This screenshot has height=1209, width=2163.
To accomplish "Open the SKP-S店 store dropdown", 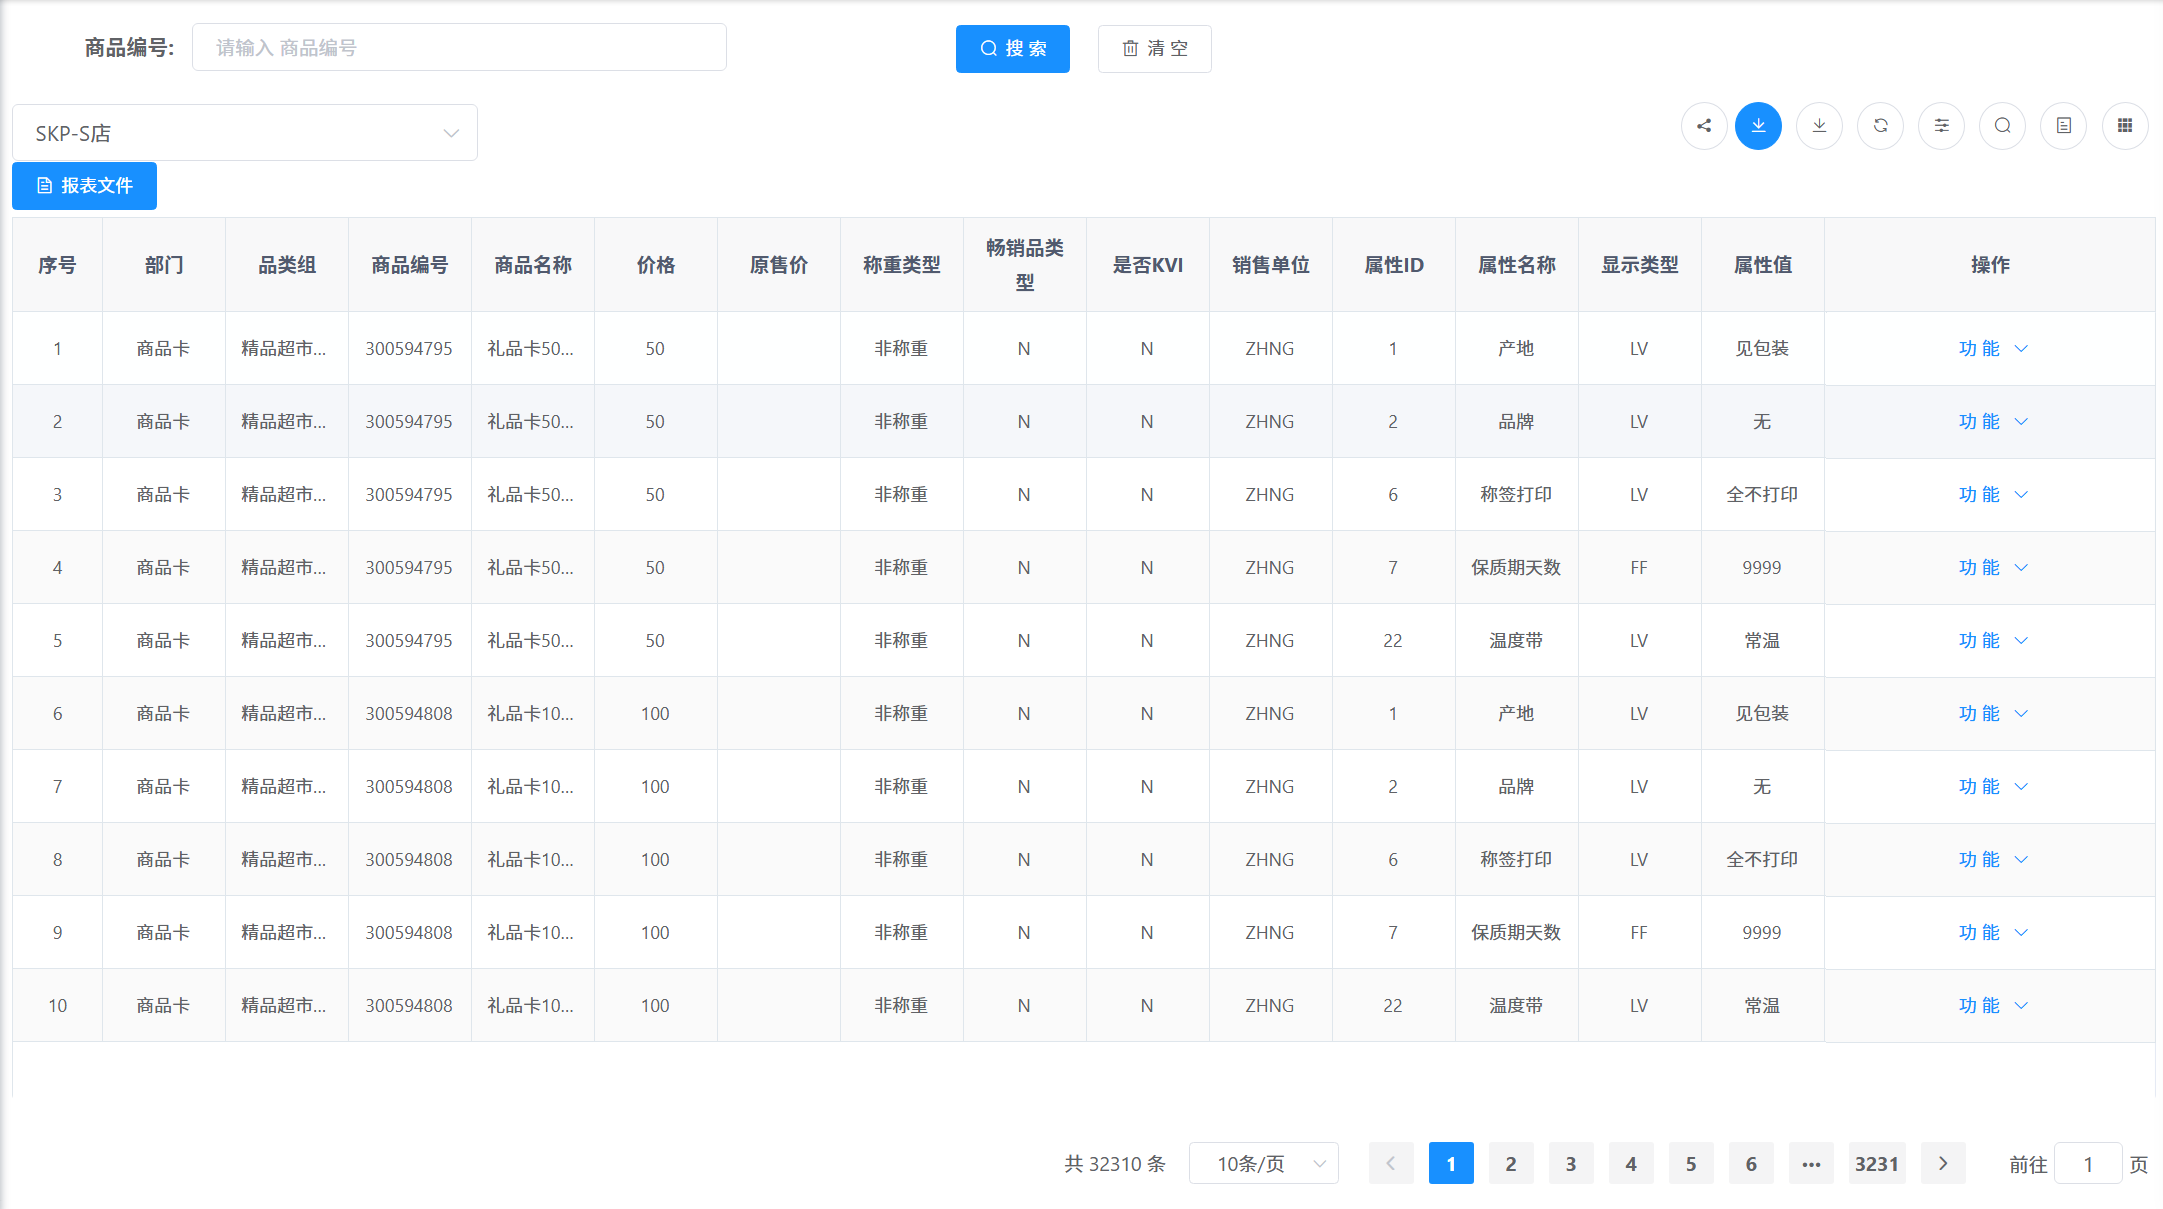I will [x=245, y=133].
